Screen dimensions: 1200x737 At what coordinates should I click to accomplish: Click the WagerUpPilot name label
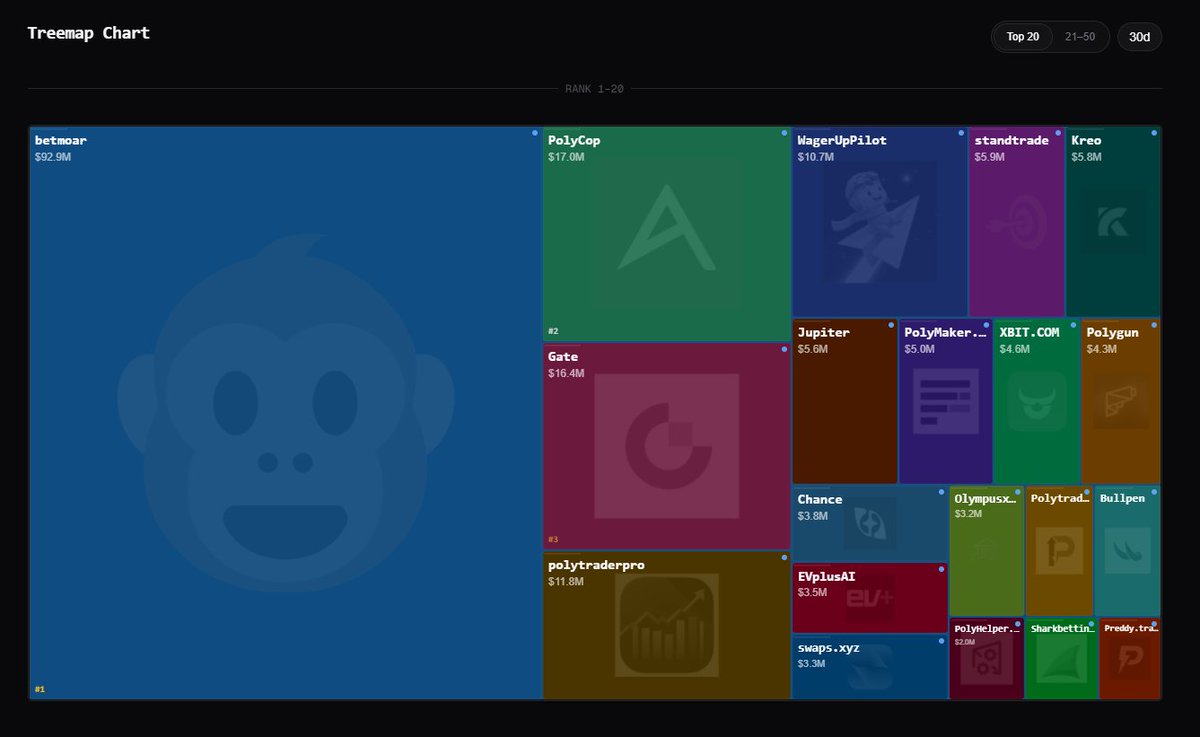(x=842, y=141)
